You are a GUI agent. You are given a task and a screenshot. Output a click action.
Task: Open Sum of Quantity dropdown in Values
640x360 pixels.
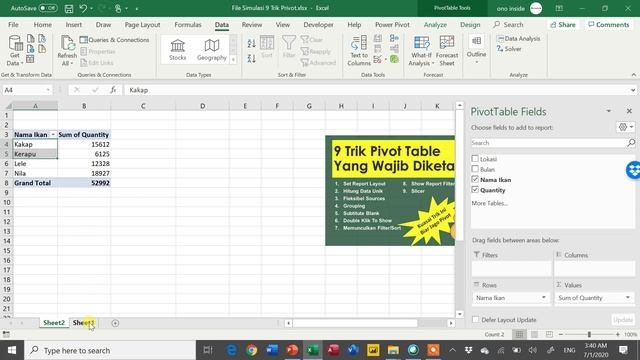(x=628, y=298)
